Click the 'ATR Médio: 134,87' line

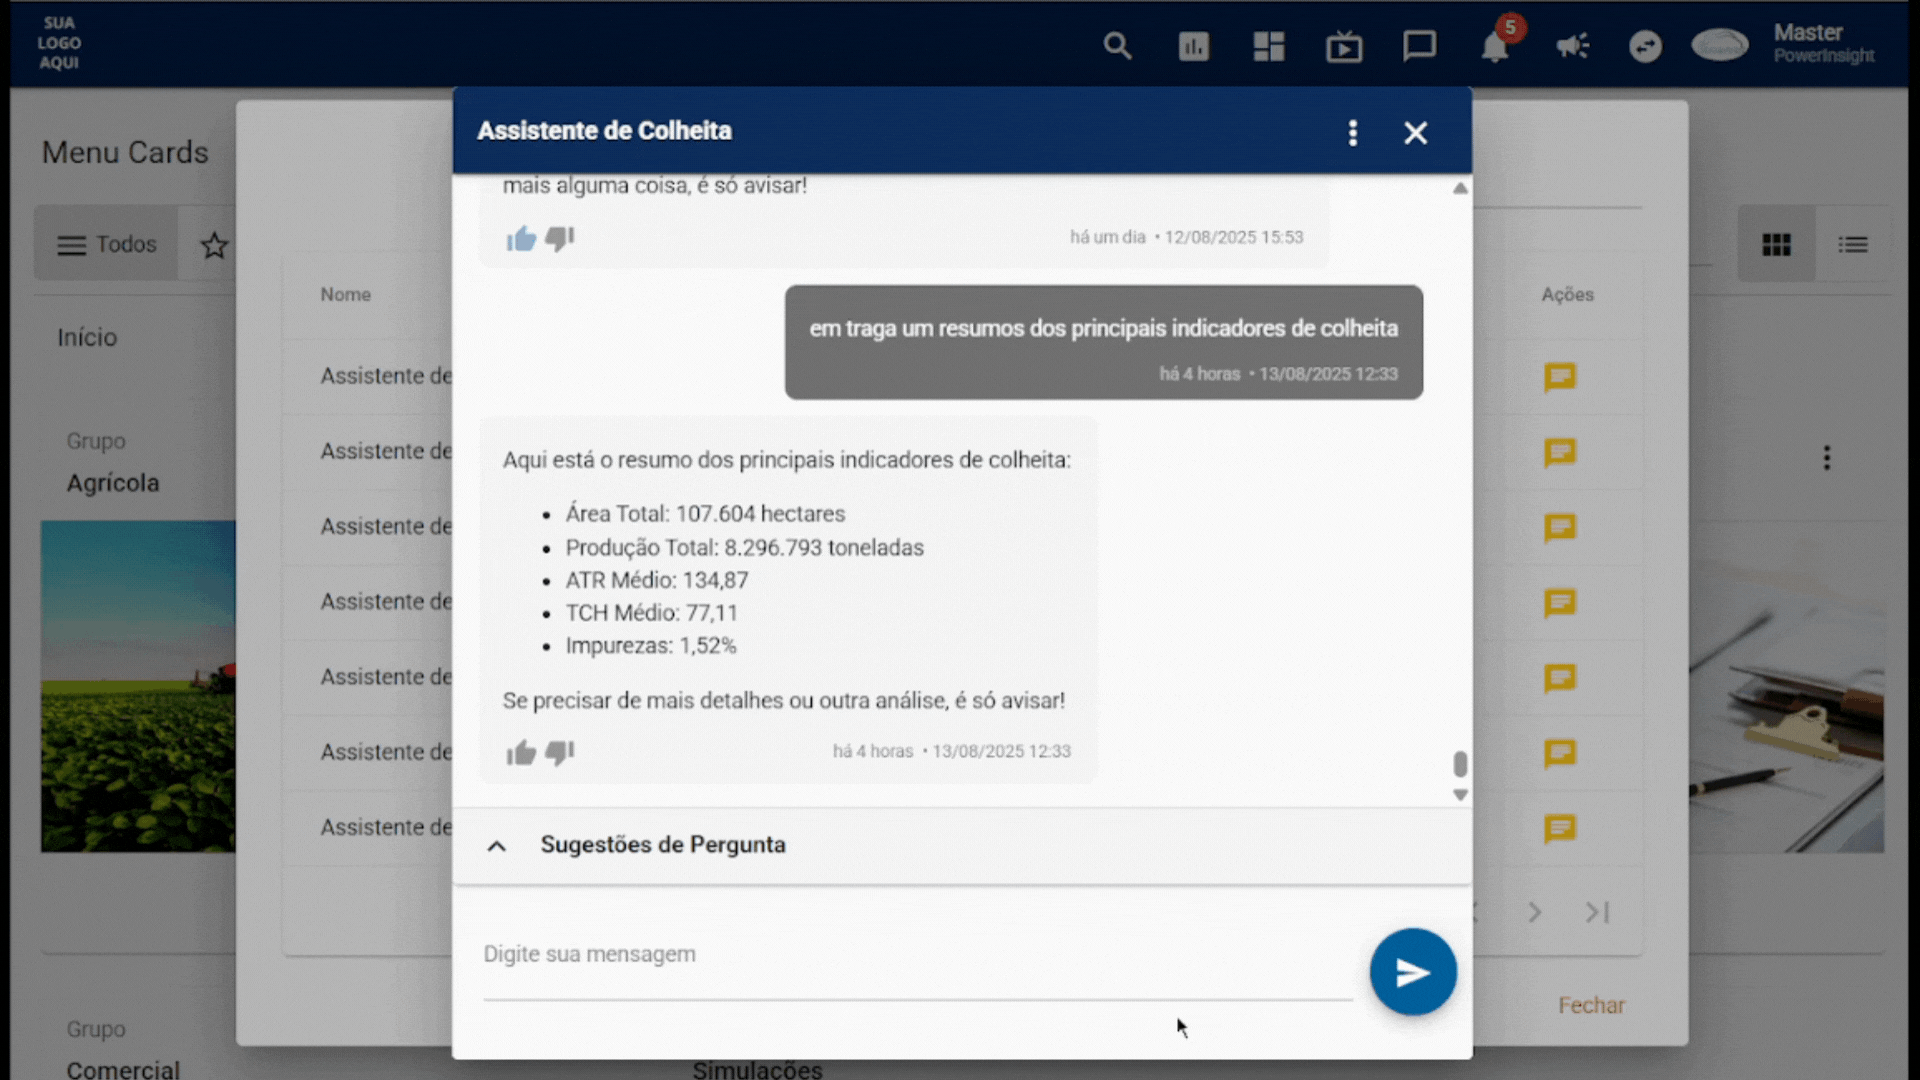656,580
